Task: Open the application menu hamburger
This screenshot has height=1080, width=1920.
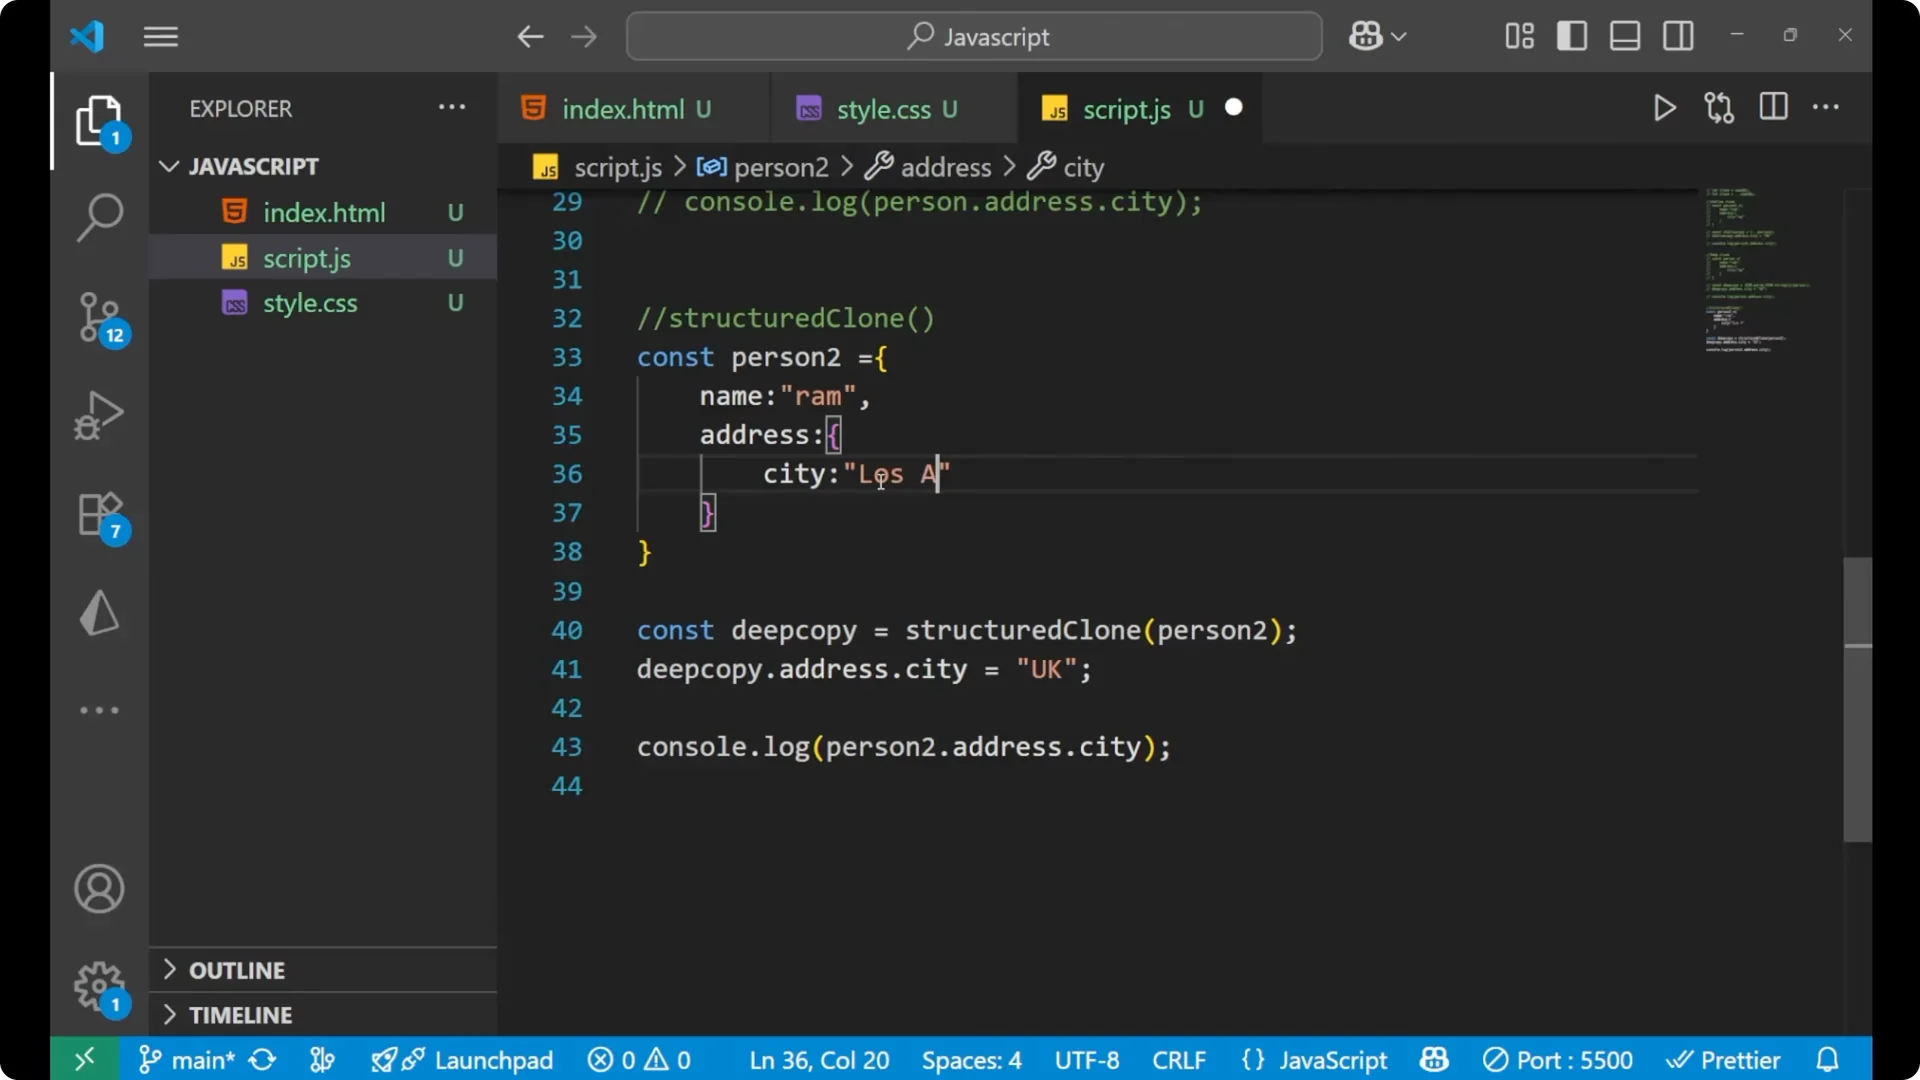Action: pyautogui.click(x=160, y=36)
